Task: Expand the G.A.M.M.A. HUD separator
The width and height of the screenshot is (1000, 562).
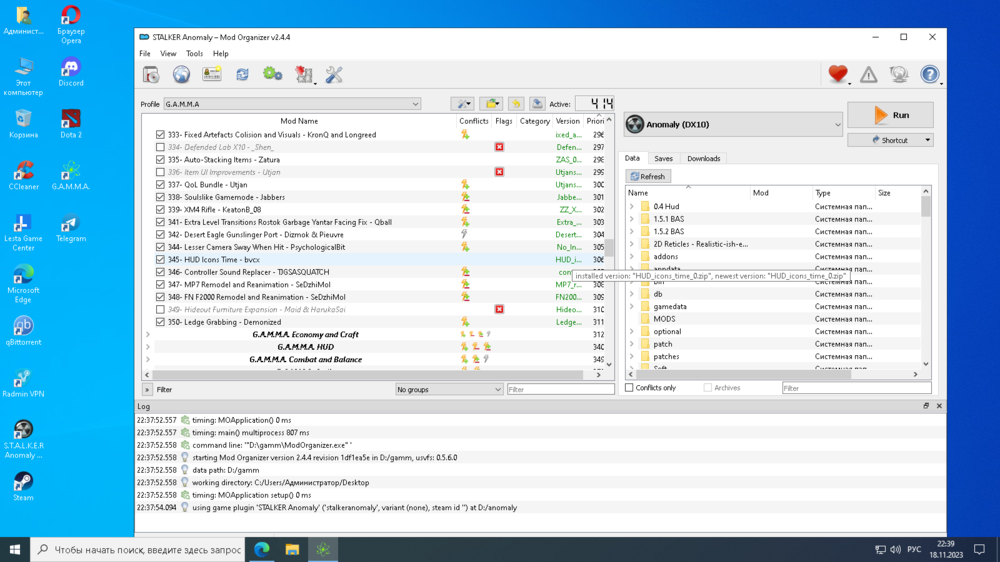Action: click(x=148, y=347)
